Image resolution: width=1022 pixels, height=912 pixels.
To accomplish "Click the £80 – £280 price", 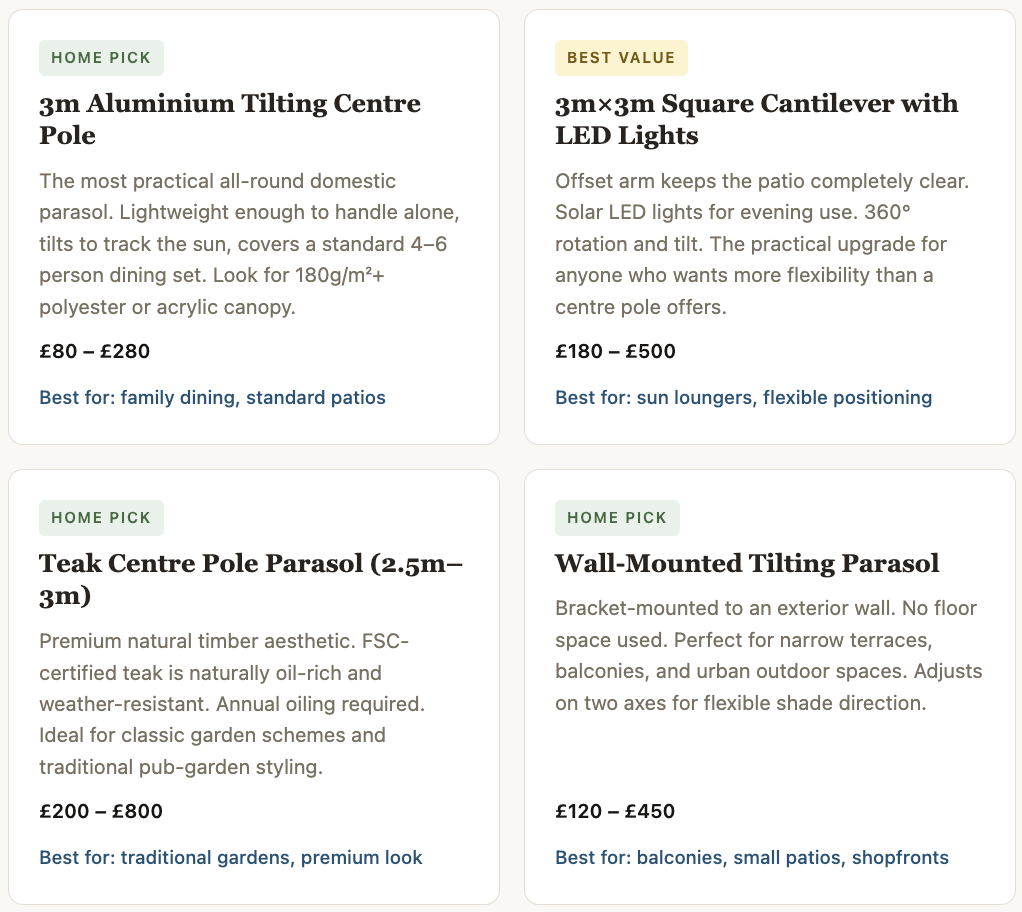I will pos(95,351).
